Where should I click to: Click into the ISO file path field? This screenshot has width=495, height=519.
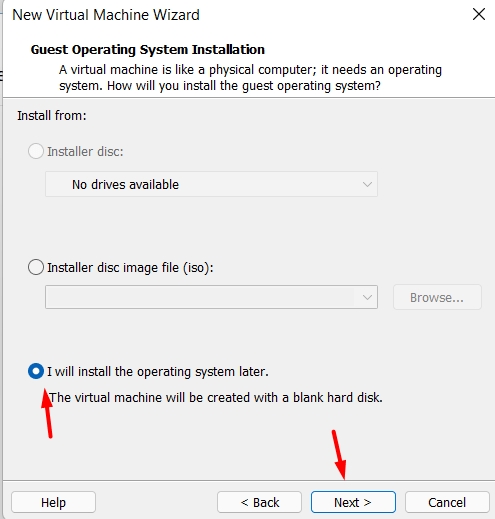pyautogui.click(x=201, y=297)
